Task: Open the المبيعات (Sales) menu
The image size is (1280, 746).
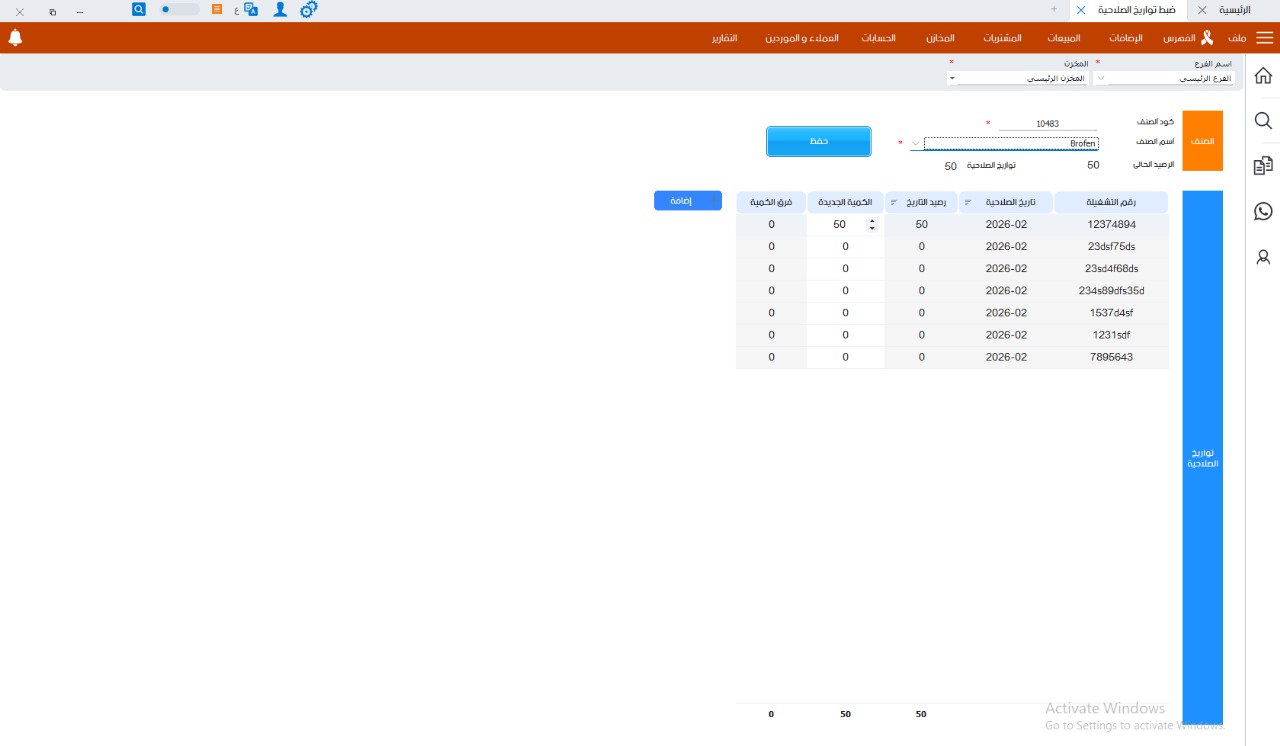Action: (x=1063, y=38)
